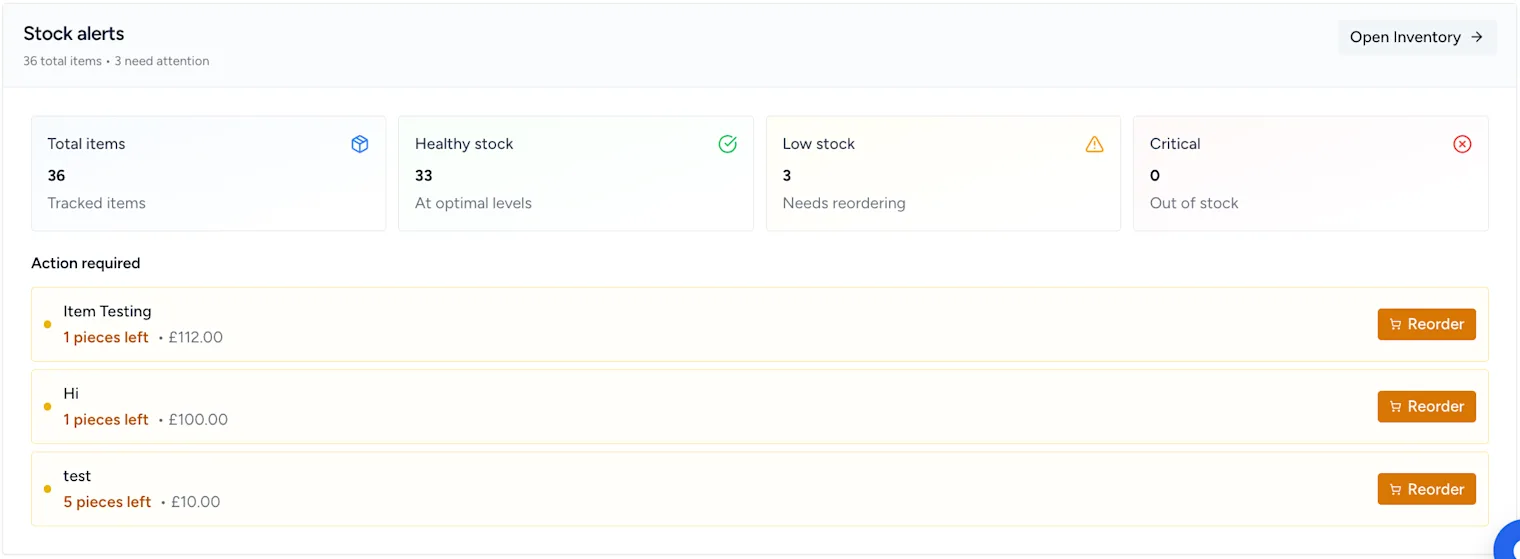Reorder the item named test

(1426, 489)
